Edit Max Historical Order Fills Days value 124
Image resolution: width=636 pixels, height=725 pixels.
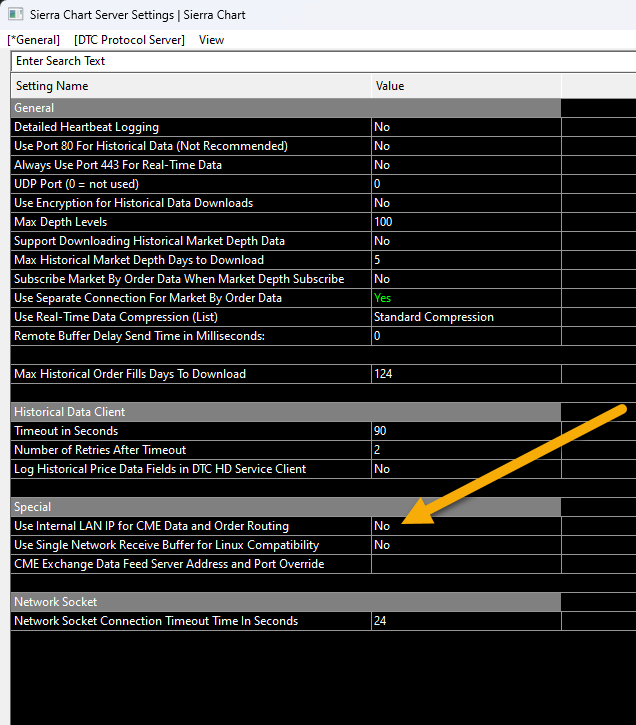pyautogui.click(x=466, y=374)
